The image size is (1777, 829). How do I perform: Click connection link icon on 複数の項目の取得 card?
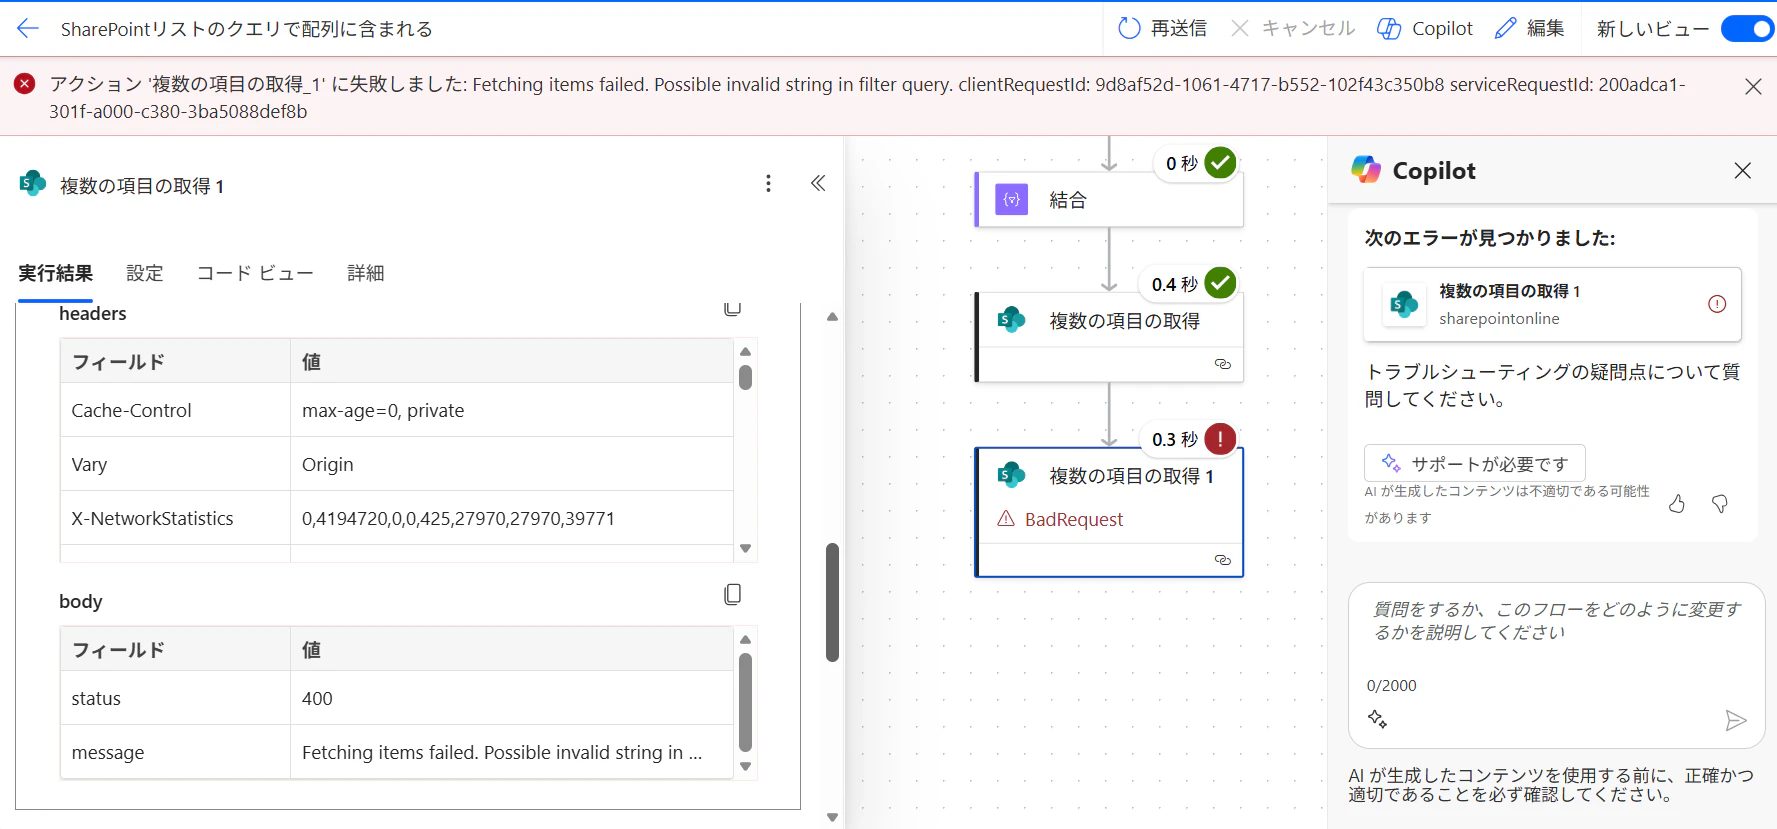[x=1222, y=364]
